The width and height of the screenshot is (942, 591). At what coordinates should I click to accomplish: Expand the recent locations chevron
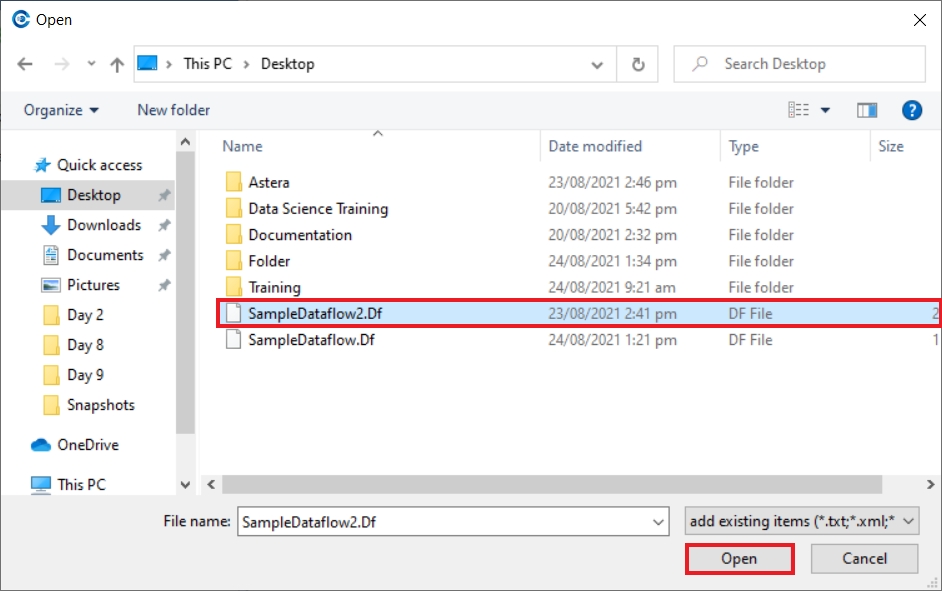[x=91, y=64]
